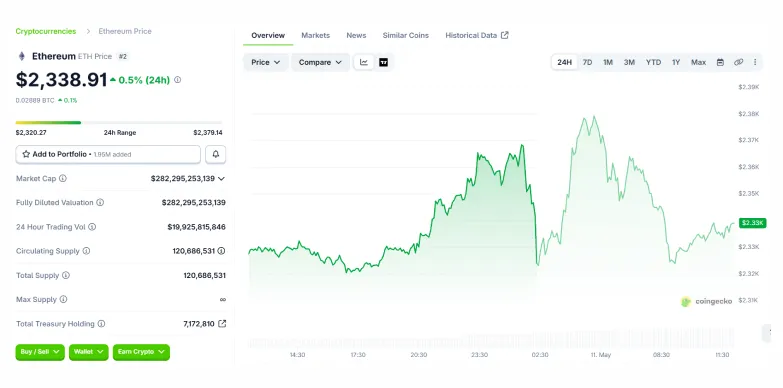This screenshot has width=783, height=388.
Task: Switch to the Markets tab
Action: [x=316, y=35]
